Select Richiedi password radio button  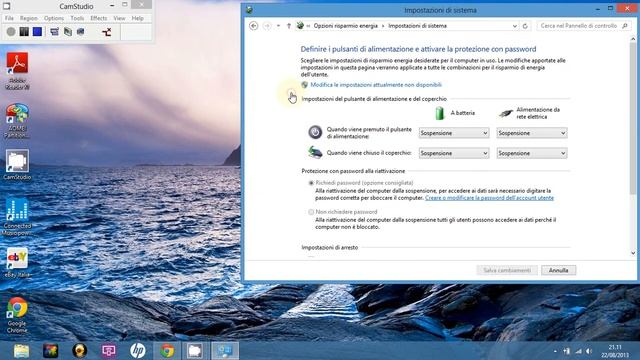[x=311, y=183]
